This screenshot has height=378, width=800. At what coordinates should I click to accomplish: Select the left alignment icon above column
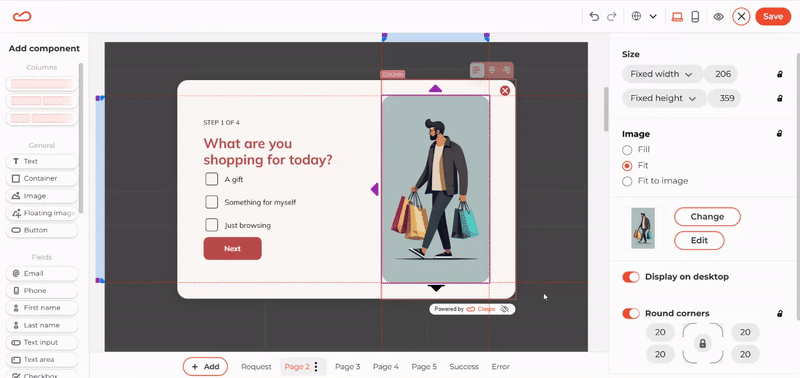pos(477,70)
